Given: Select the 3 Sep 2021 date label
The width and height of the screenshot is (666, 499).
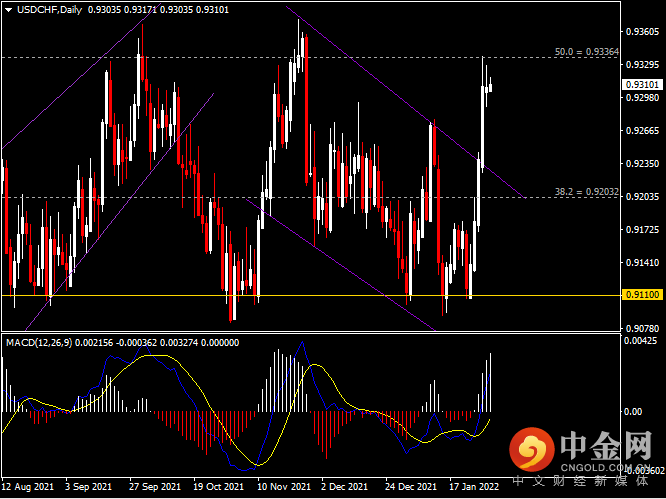Looking at the screenshot, I should pyautogui.click(x=88, y=486).
